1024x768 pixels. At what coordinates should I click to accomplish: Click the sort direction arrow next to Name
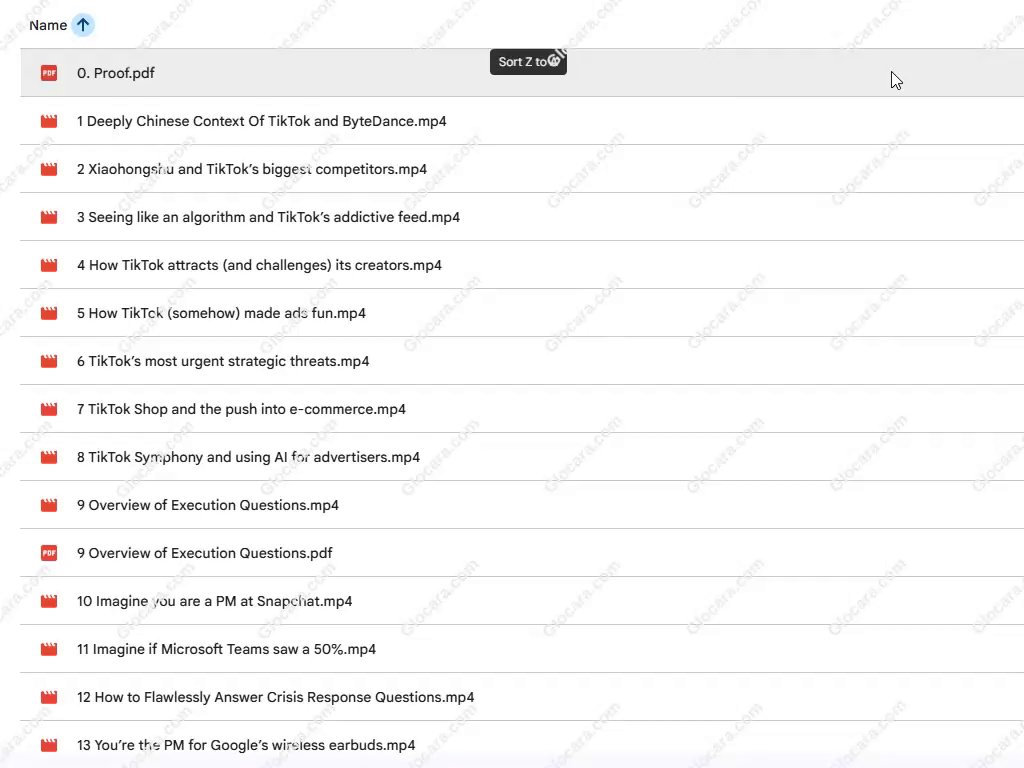pos(83,25)
